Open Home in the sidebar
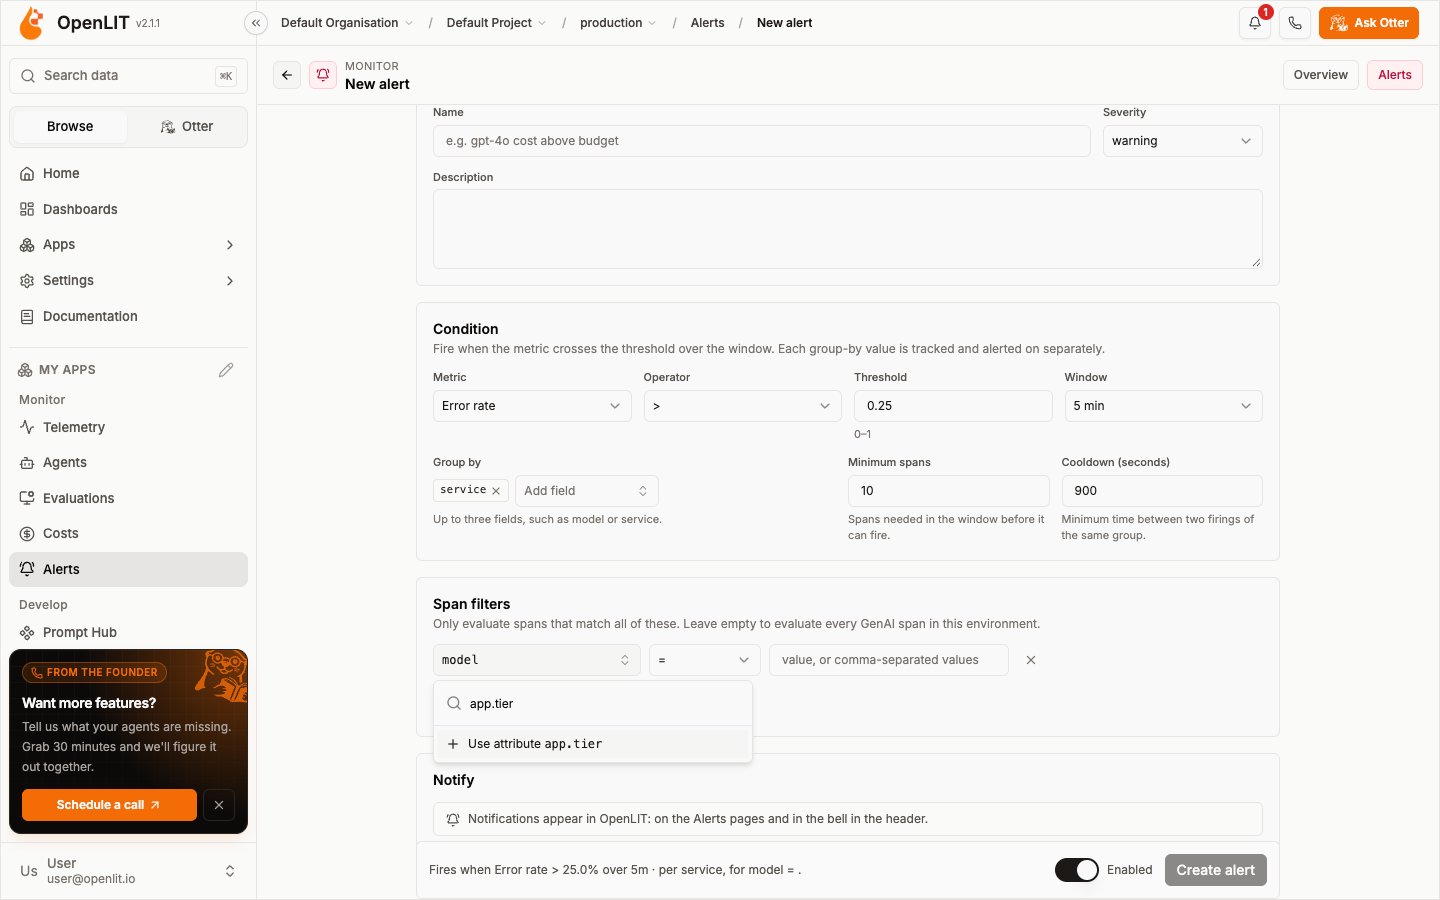This screenshot has height=900, width=1440. 128,173
